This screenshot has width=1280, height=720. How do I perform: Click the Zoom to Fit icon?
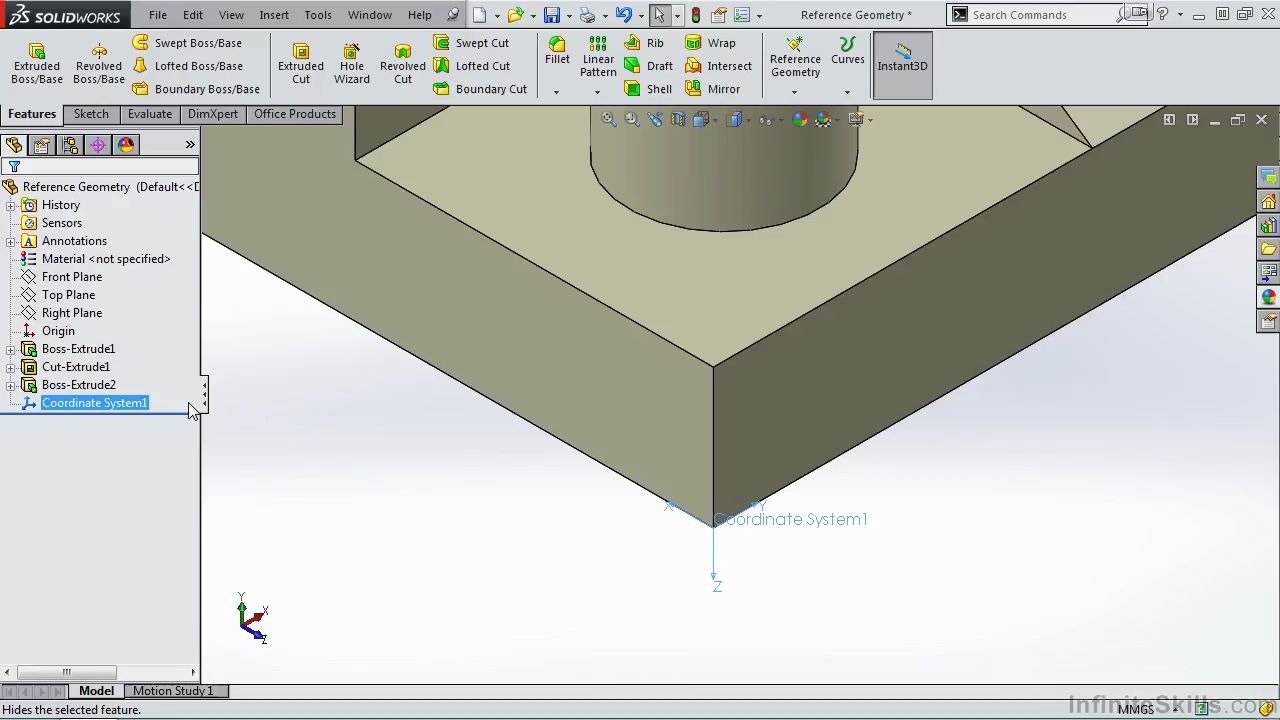(x=608, y=119)
